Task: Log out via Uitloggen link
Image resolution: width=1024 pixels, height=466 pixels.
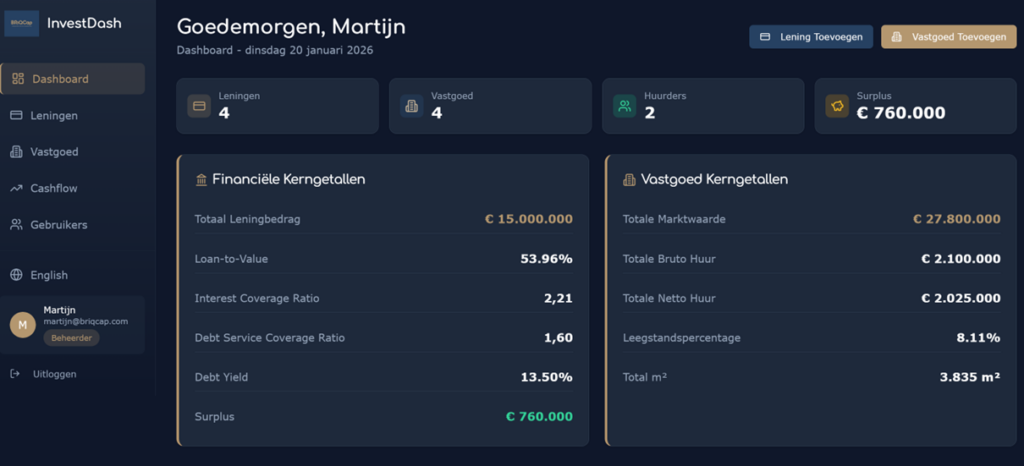Action: click(x=54, y=374)
